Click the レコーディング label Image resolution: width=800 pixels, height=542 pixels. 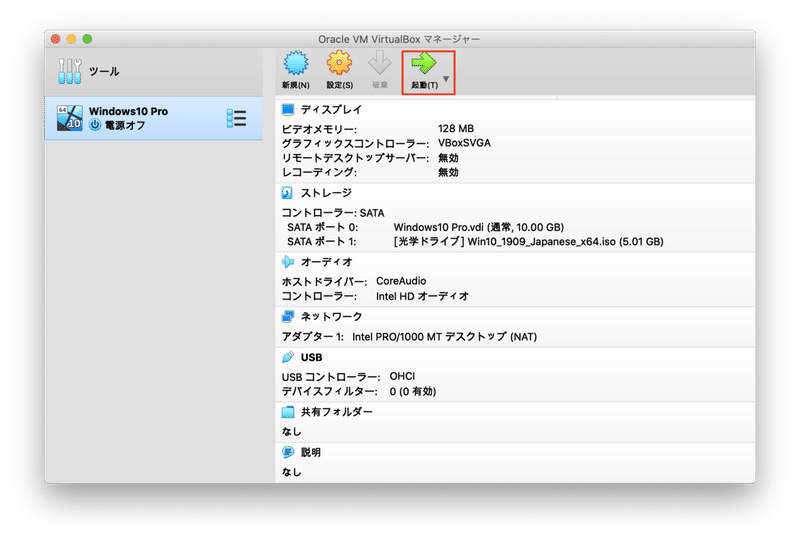(x=319, y=172)
